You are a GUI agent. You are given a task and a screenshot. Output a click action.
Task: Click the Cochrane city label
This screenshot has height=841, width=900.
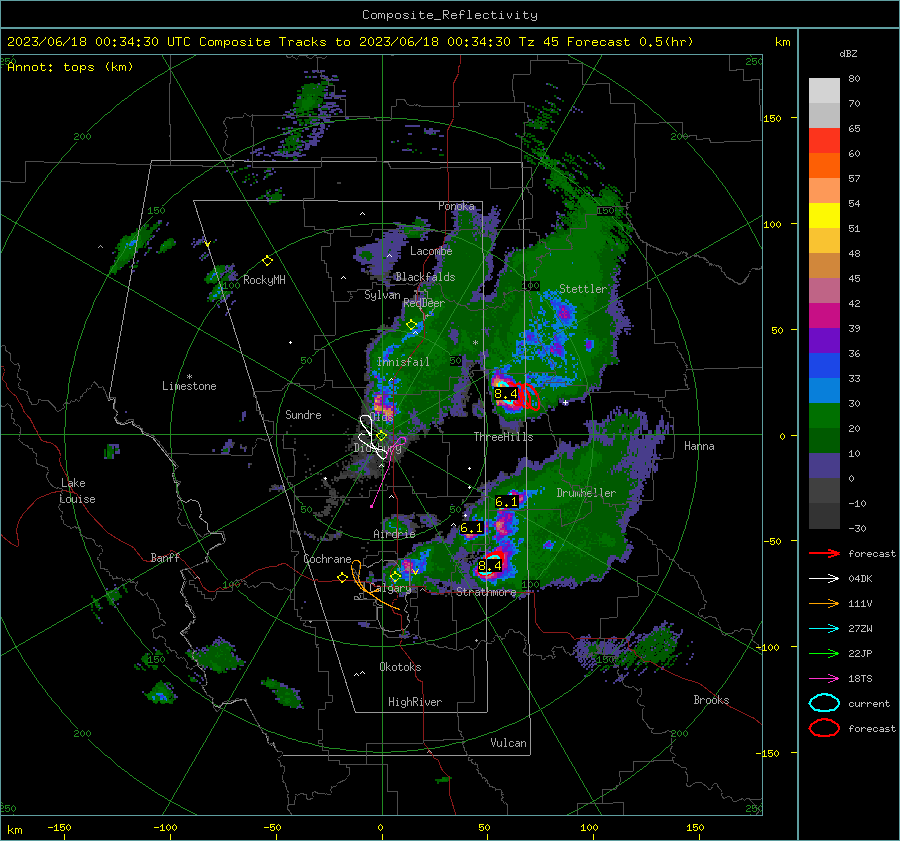coord(327,559)
